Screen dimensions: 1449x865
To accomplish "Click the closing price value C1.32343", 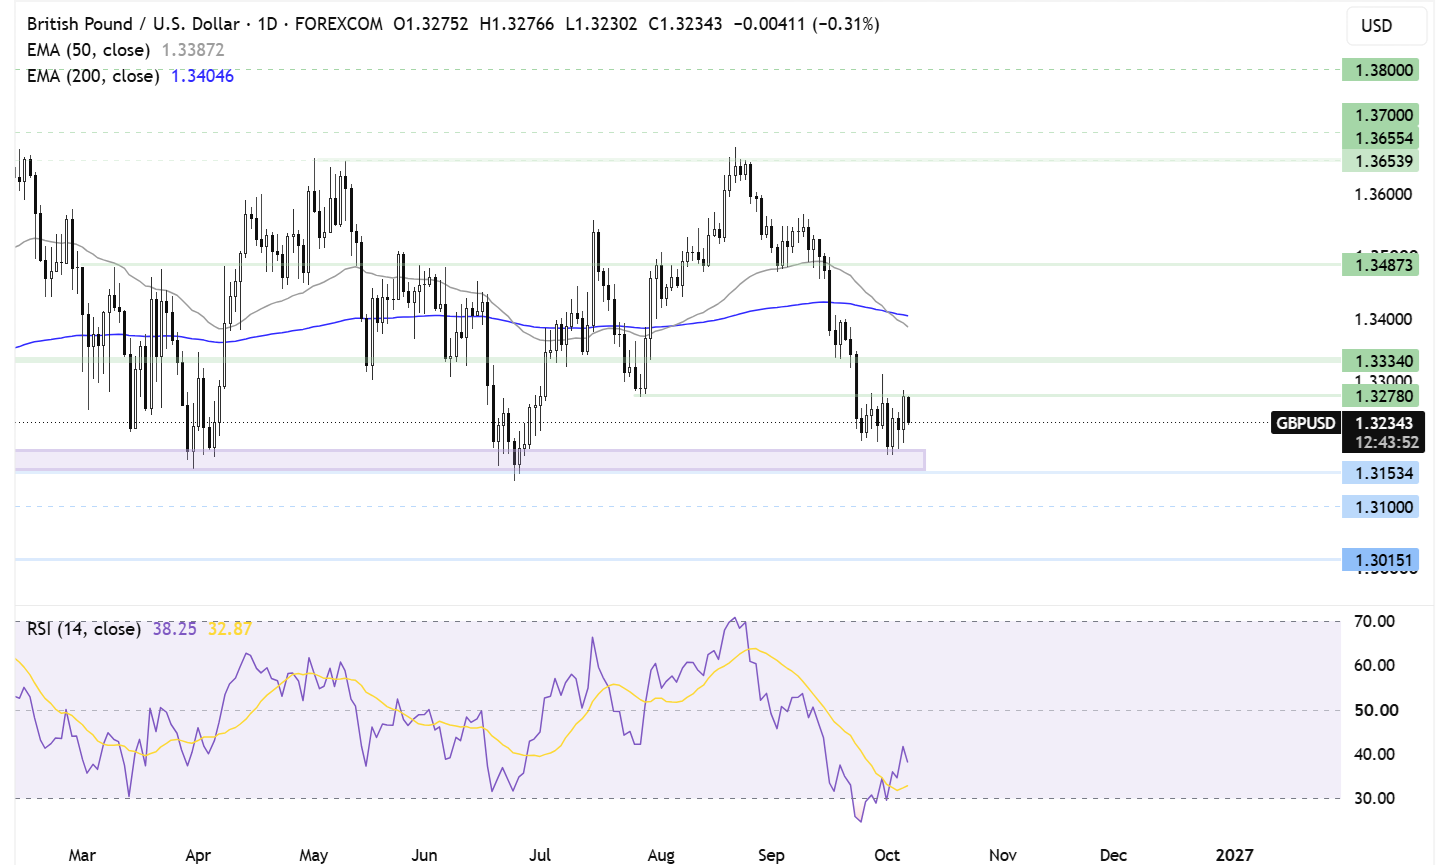I will [x=685, y=24].
